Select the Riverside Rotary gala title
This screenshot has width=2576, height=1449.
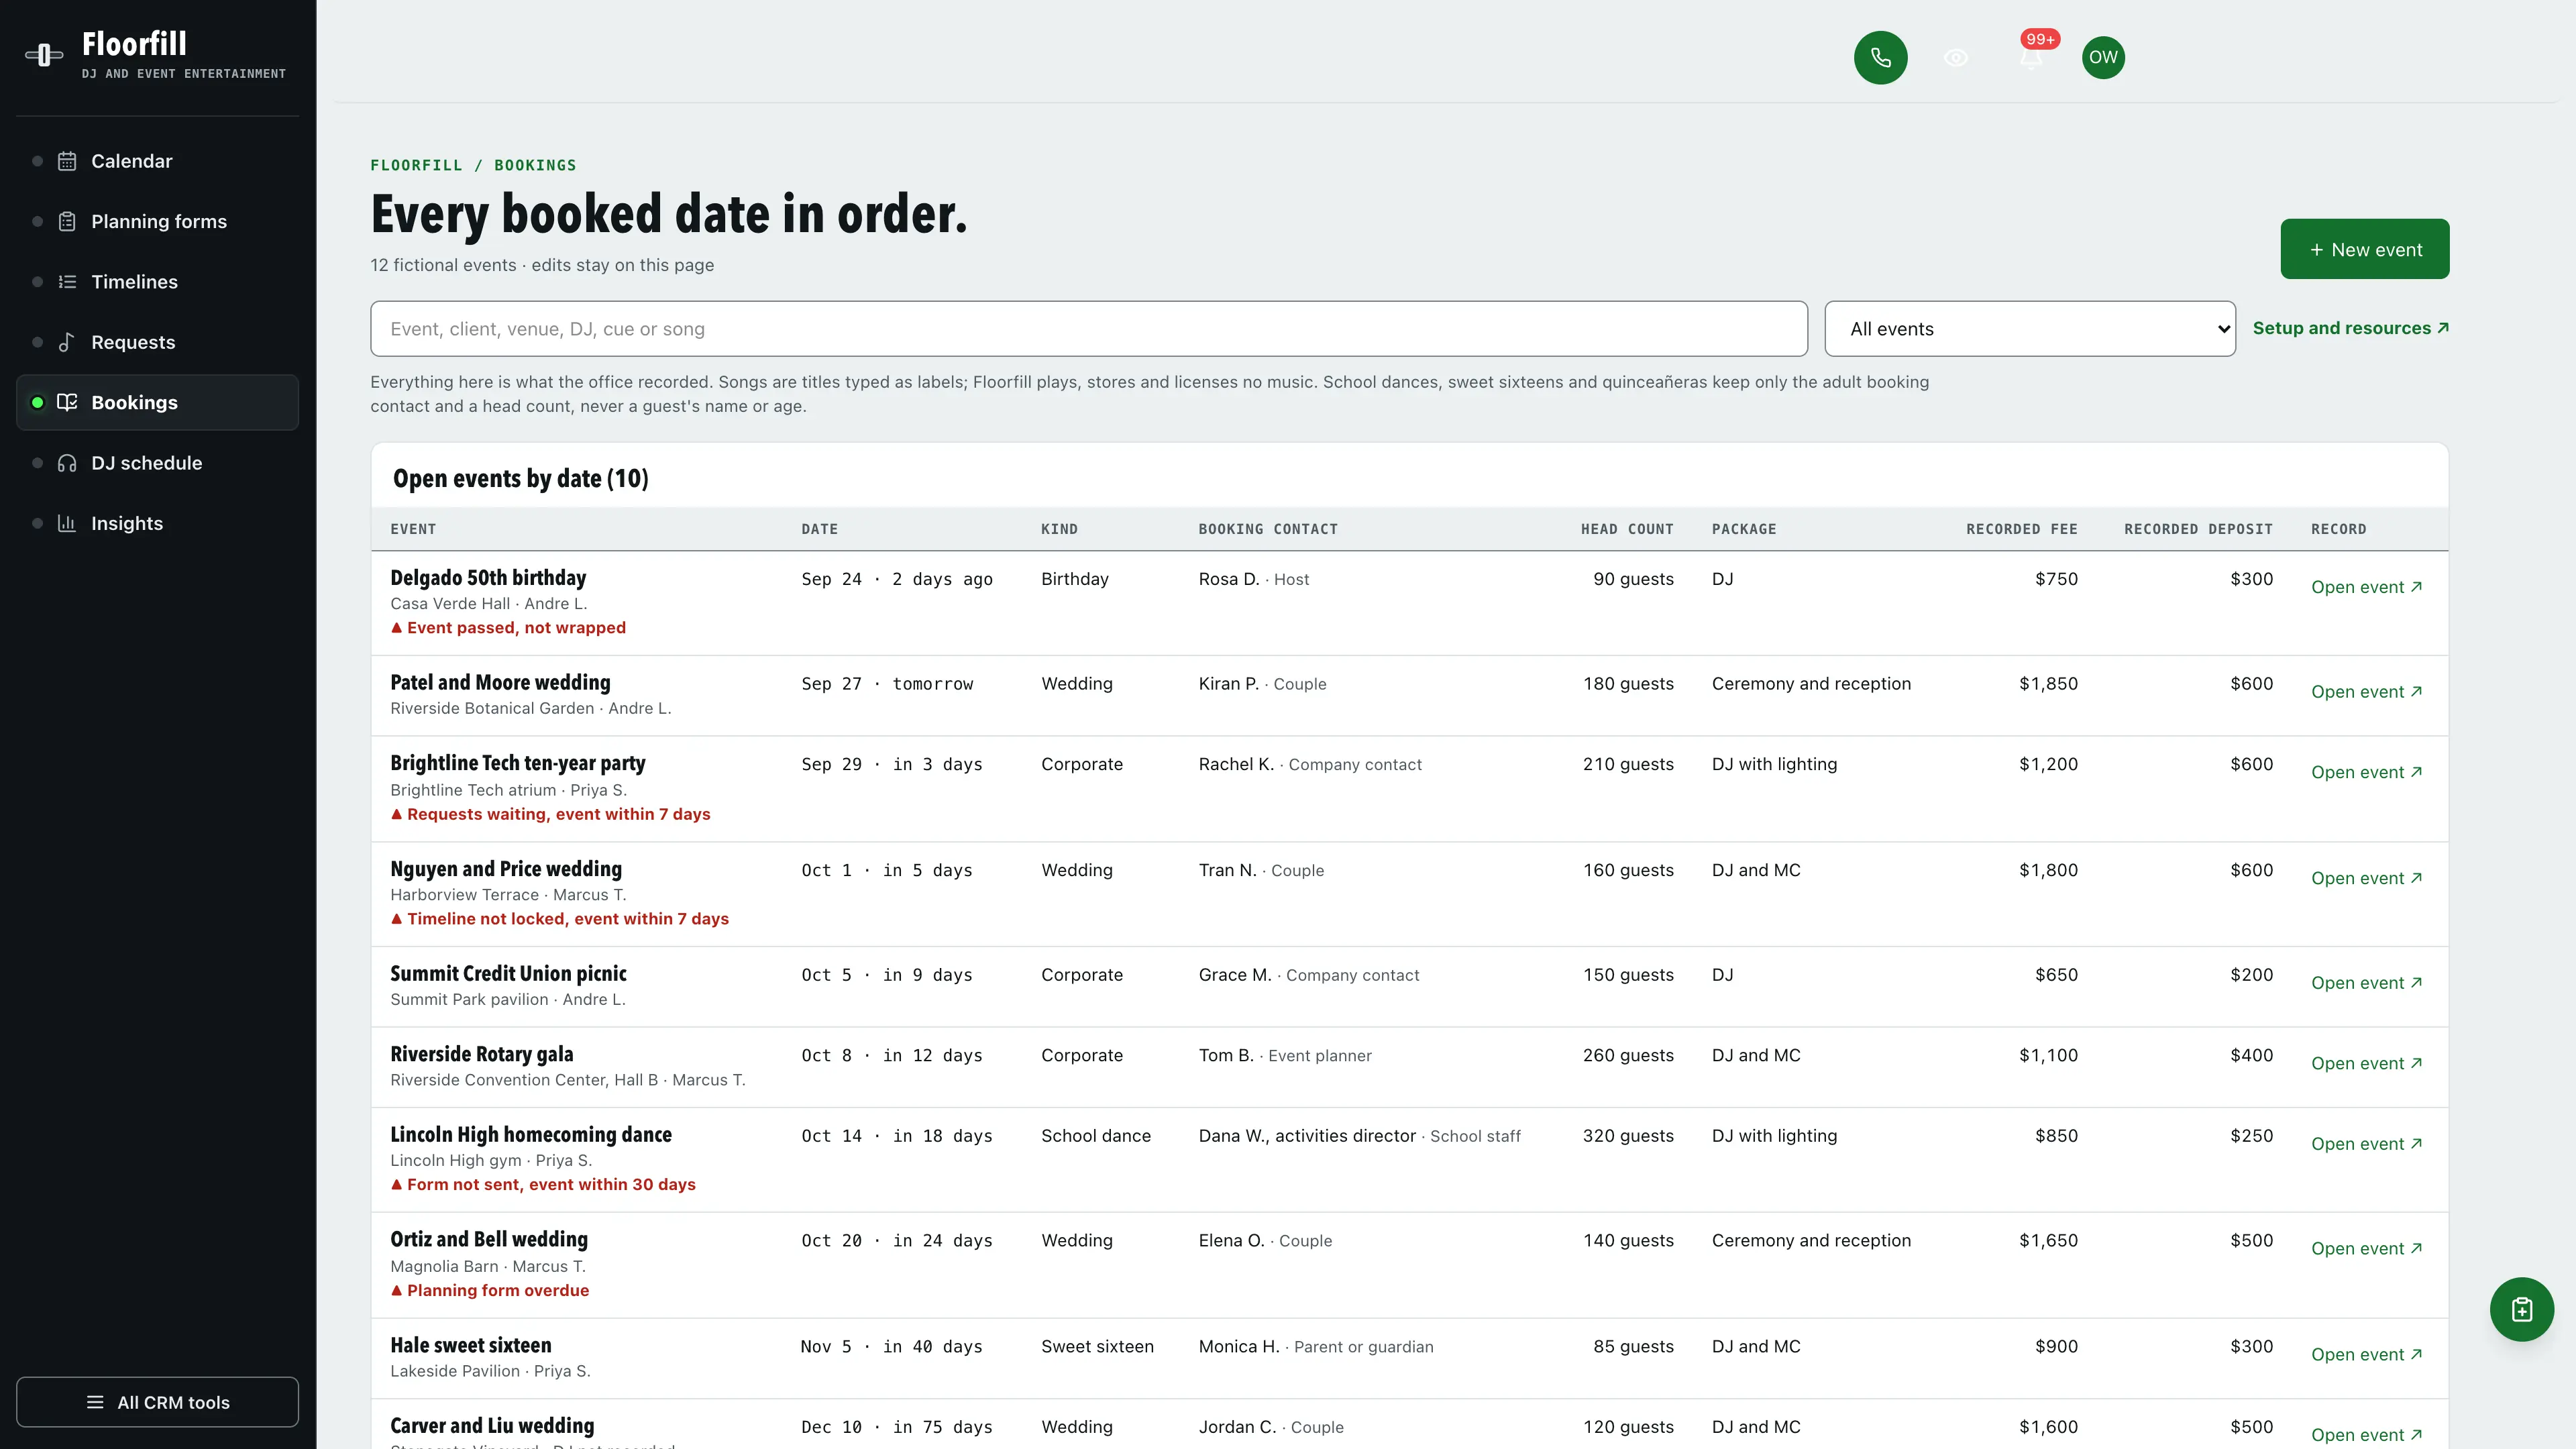tap(481, 1054)
